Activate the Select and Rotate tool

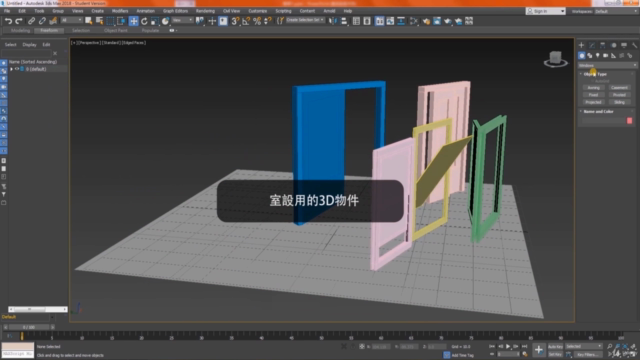click(x=144, y=21)
